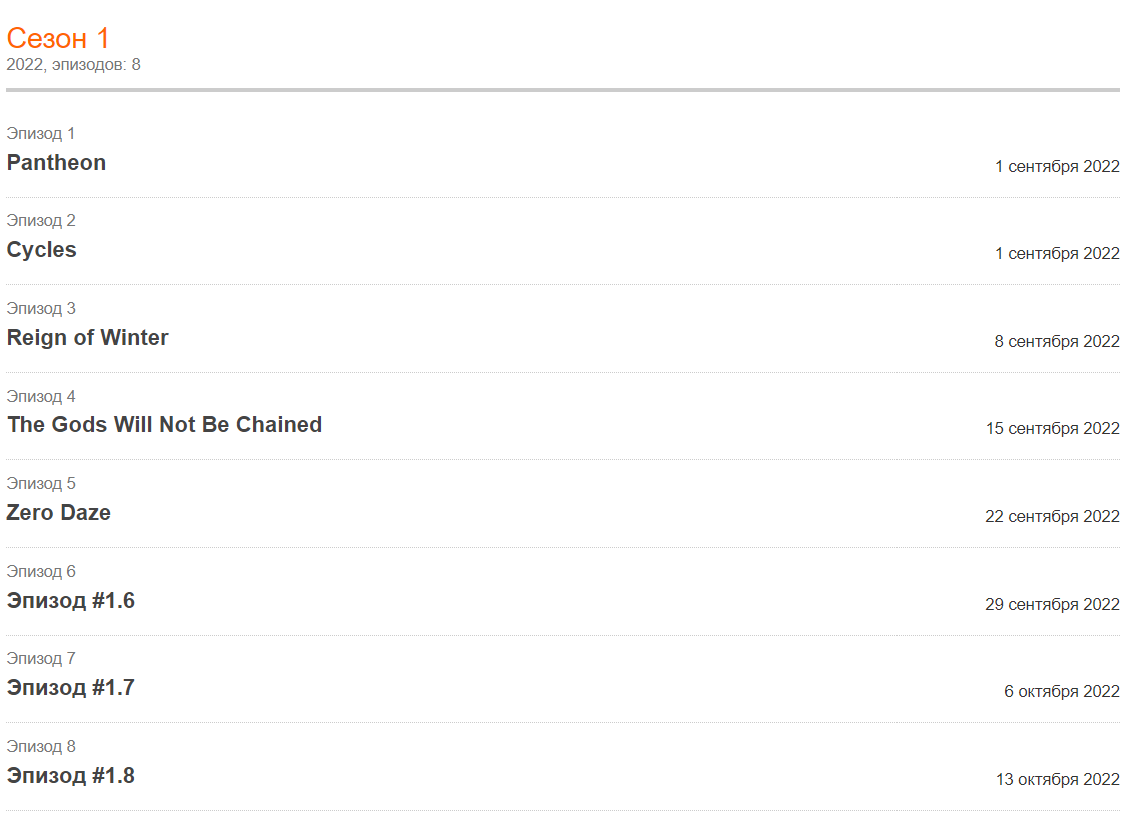
Task: Click the 13 октября 2022 date
Action: coord(1057,780)
